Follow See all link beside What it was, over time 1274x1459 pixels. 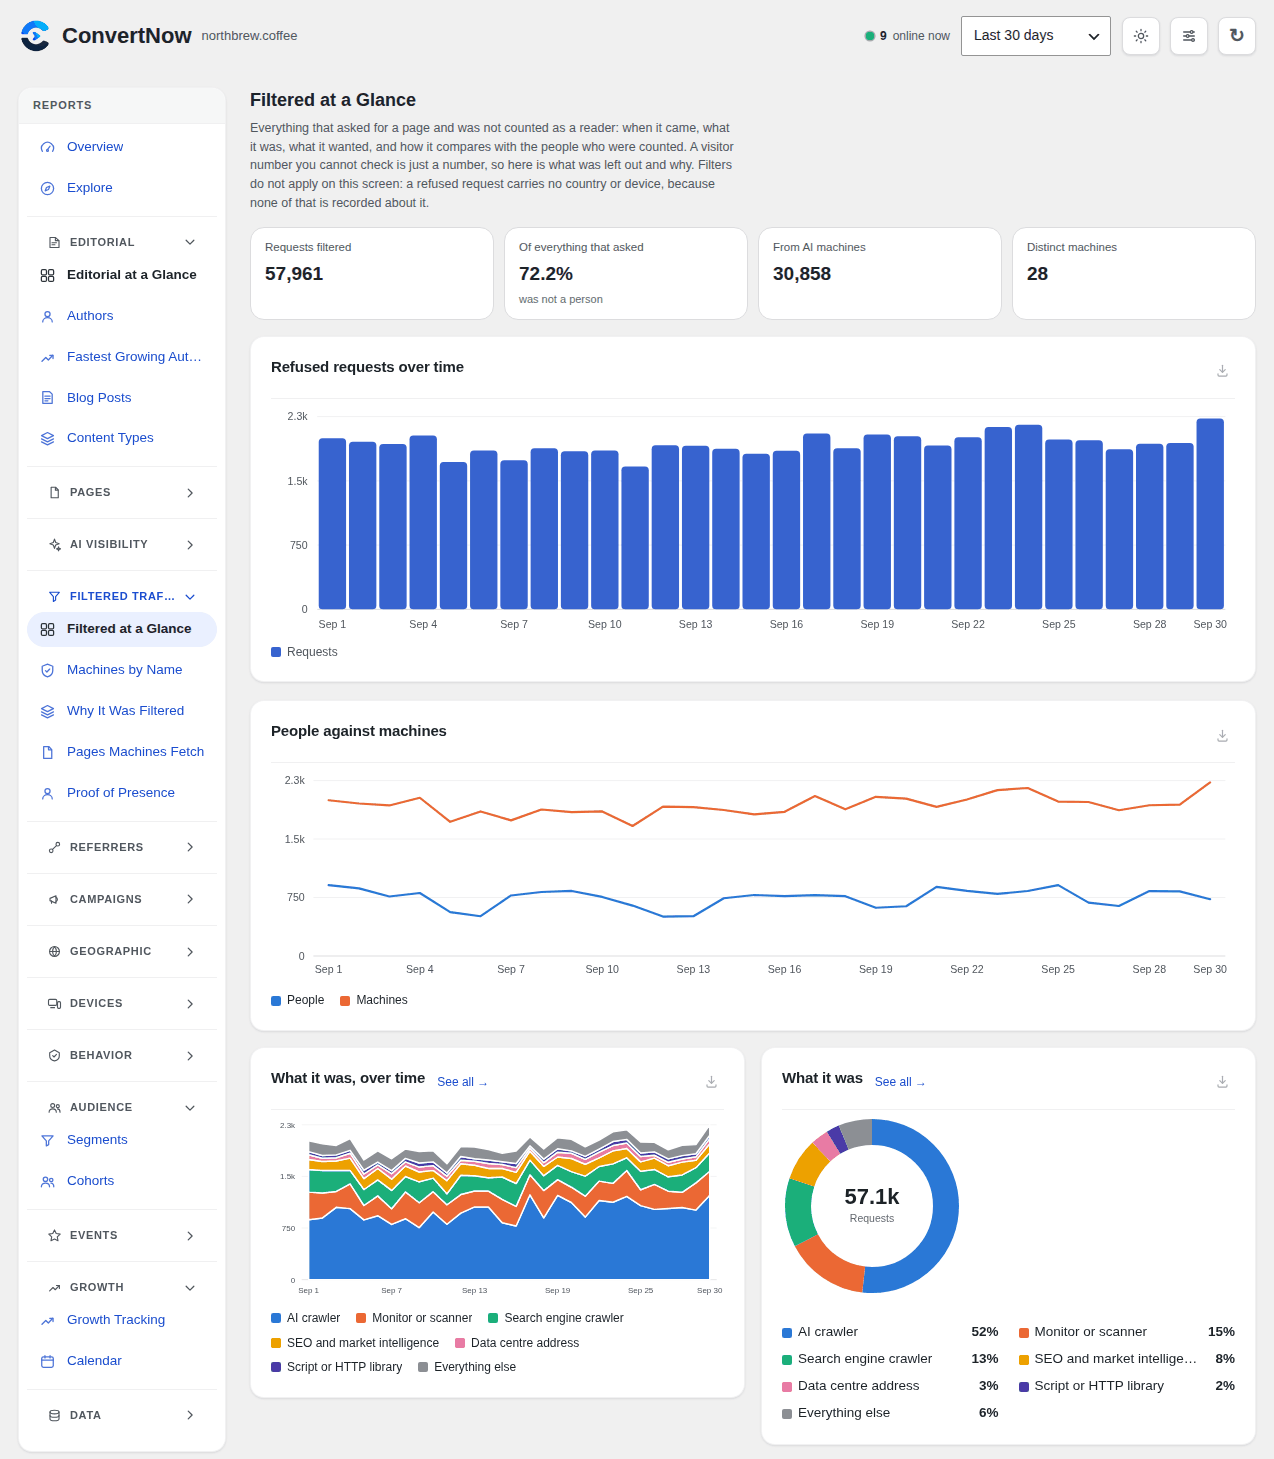[x=462, y=1082]
